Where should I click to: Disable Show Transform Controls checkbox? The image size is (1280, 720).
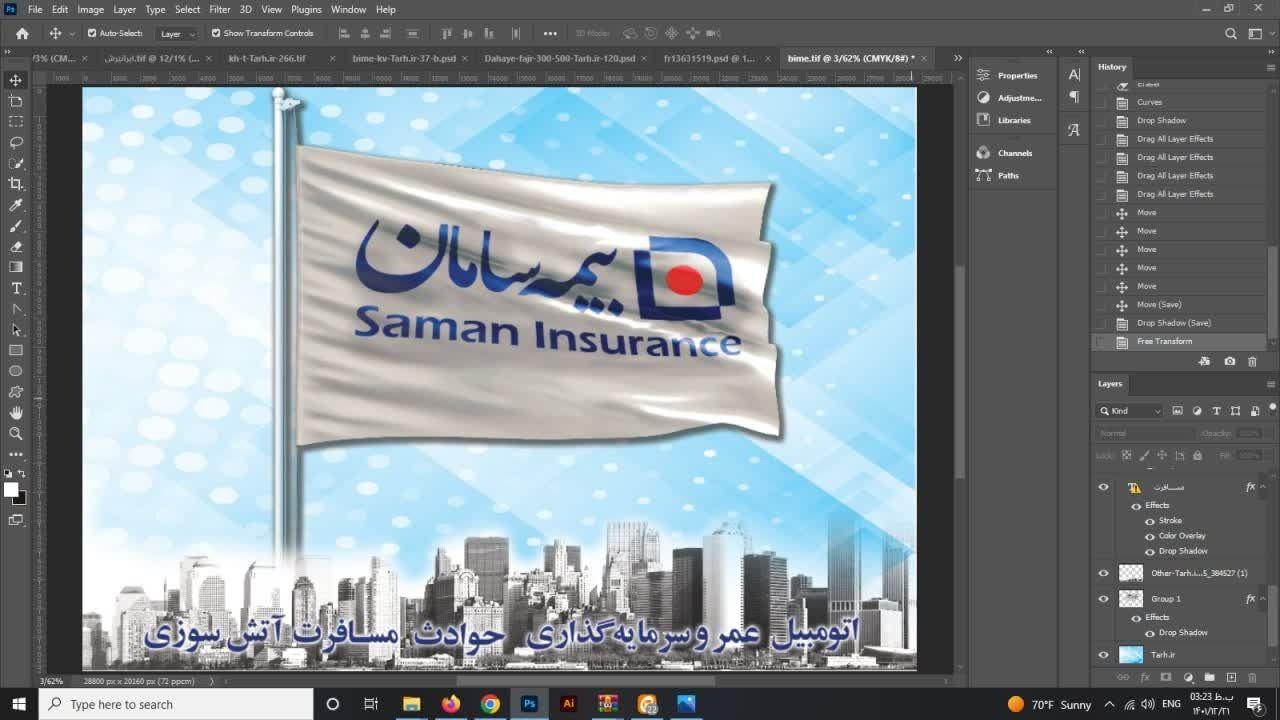click(x=216, y=33)
